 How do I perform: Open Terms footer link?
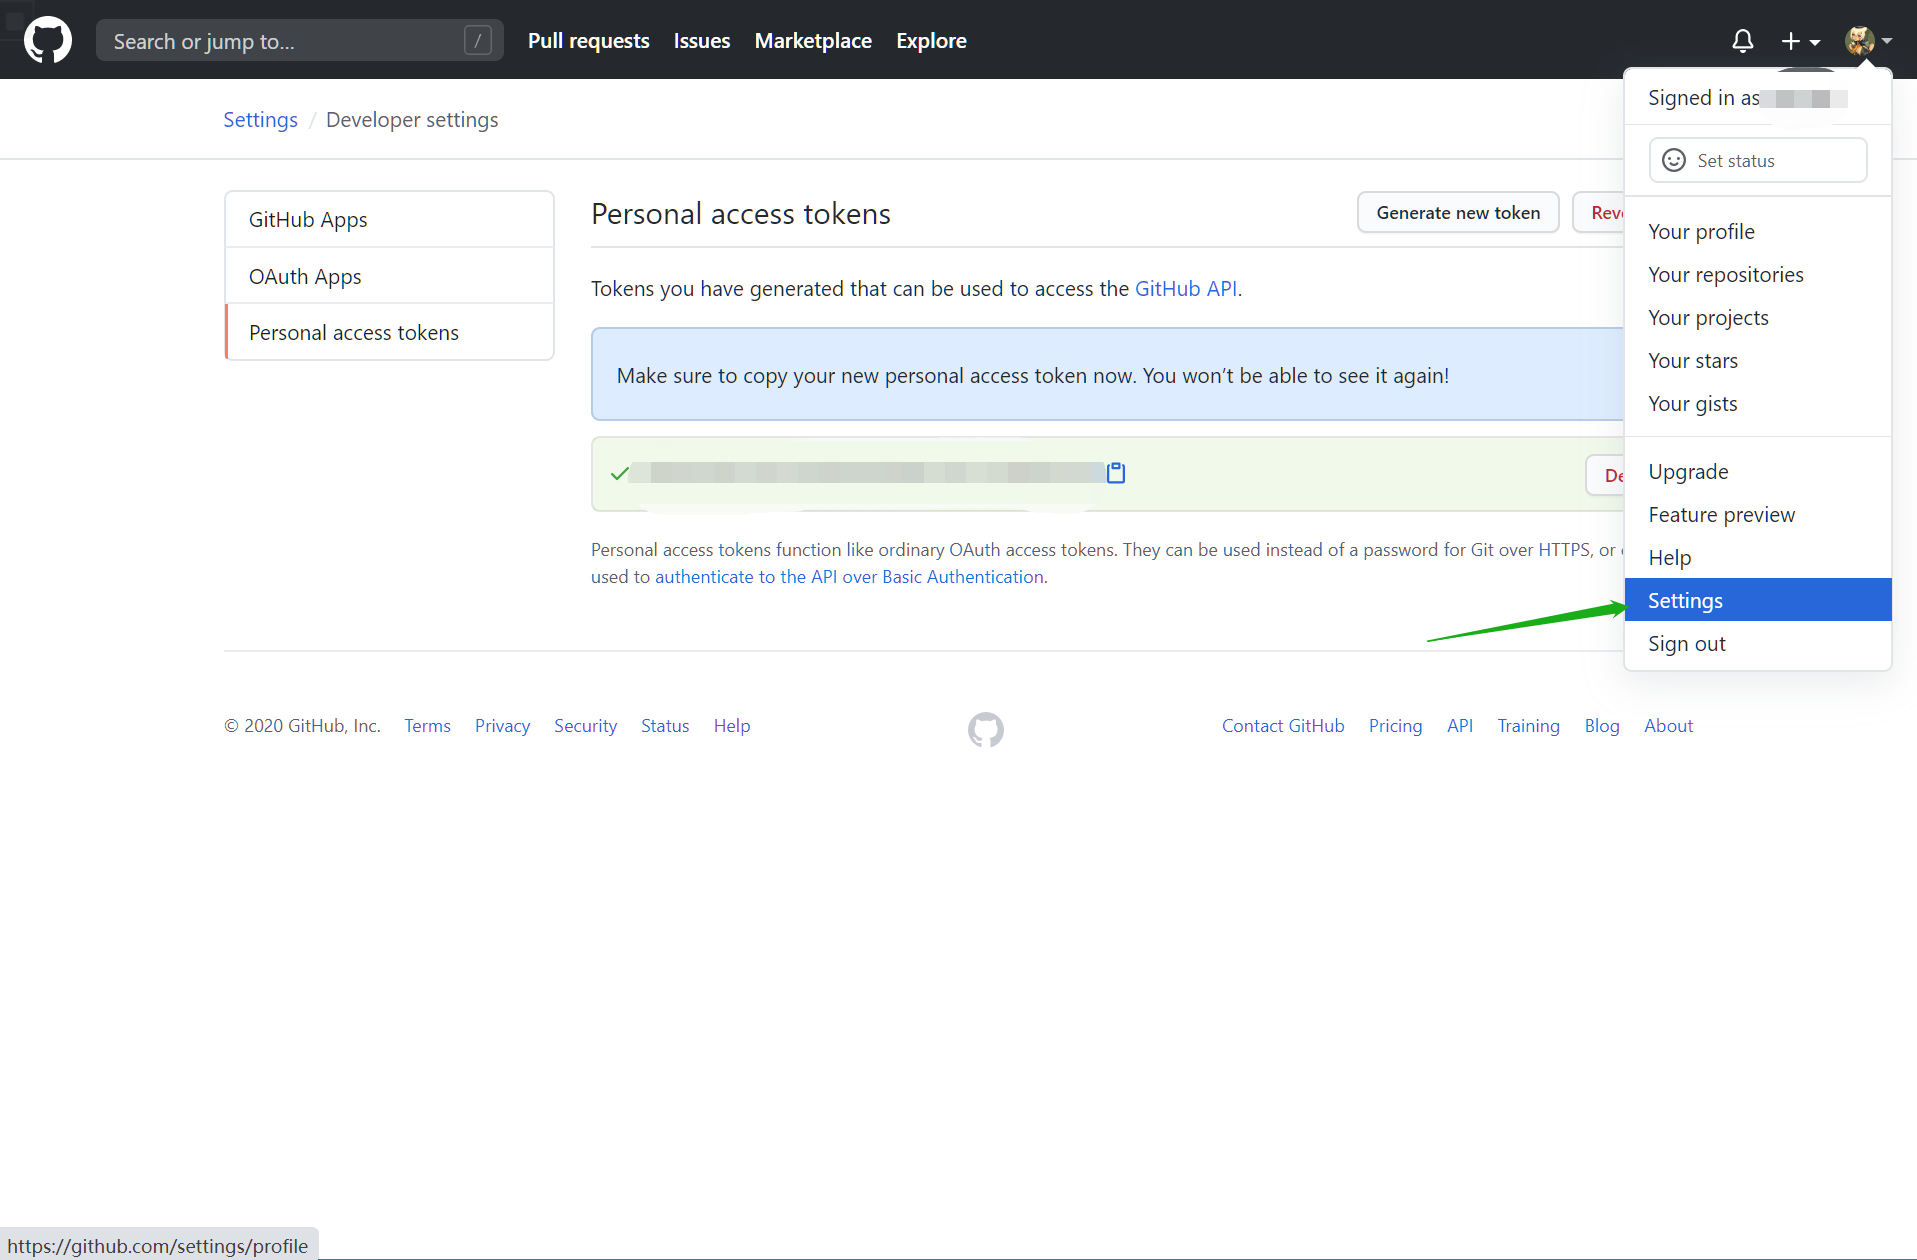pyautogui.click(x=427, y=726)
